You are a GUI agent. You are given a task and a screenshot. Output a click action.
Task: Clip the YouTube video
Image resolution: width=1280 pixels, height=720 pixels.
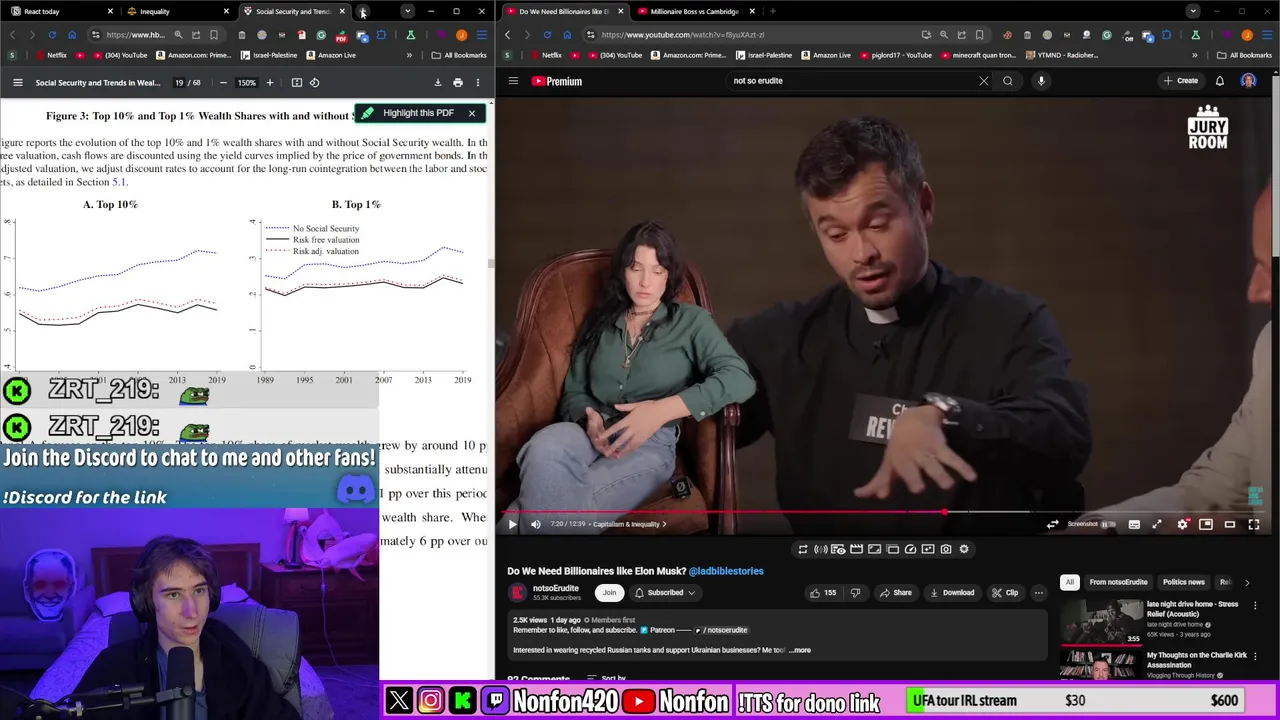pos(1005,592)
